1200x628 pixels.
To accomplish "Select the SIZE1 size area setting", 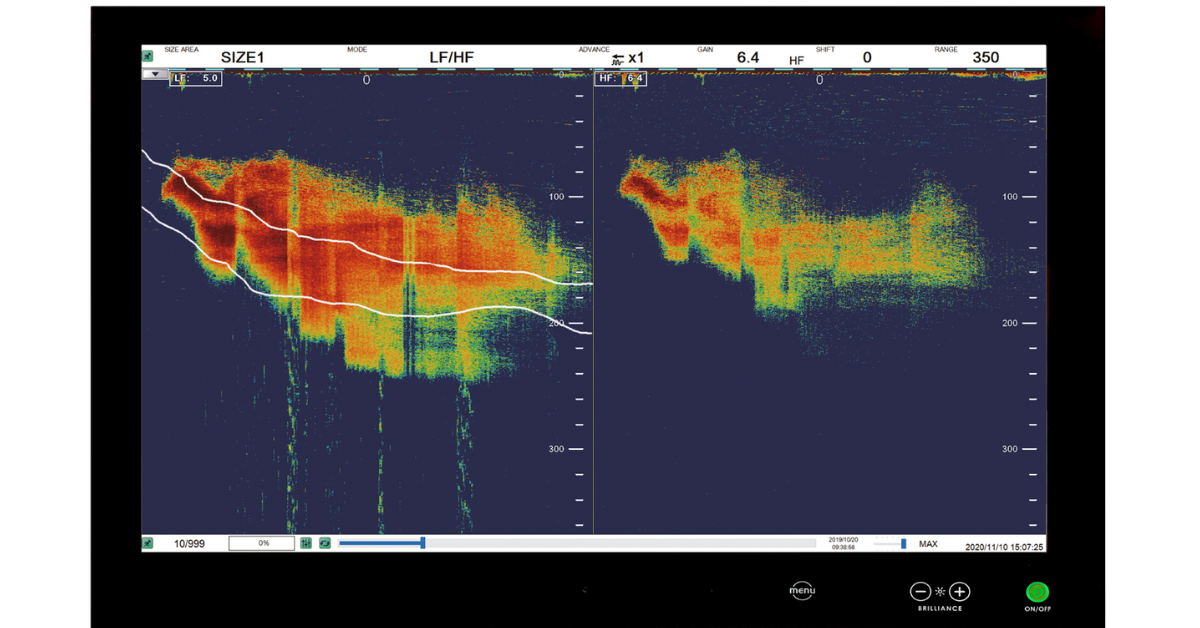I will tap(242, 58).
